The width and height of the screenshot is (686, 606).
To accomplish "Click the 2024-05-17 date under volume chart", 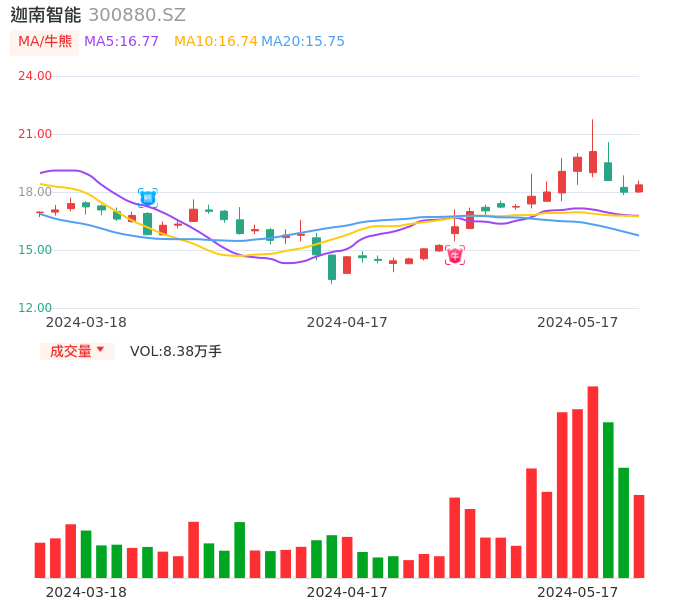I will (578, 592).
